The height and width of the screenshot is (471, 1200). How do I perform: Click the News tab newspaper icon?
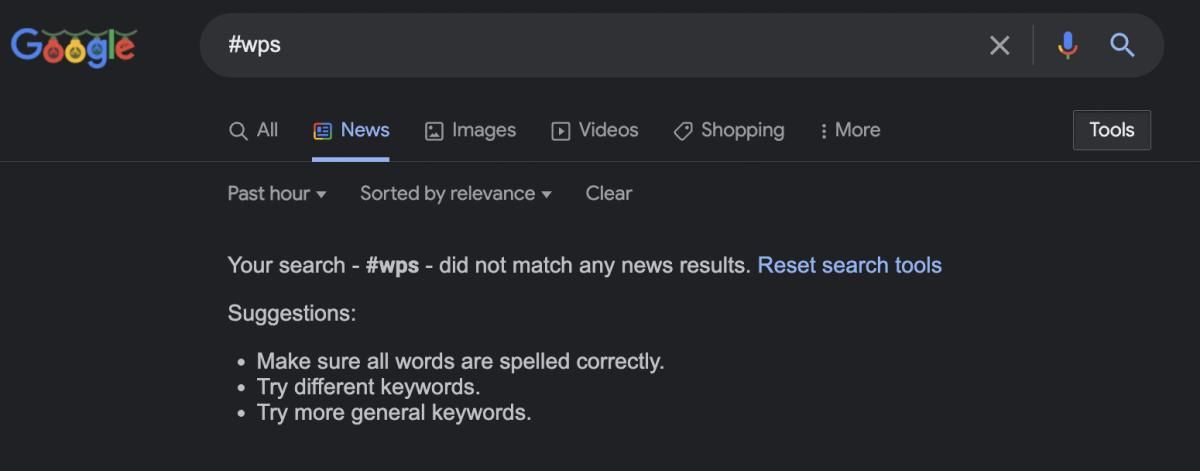click(x=322, y=131)
